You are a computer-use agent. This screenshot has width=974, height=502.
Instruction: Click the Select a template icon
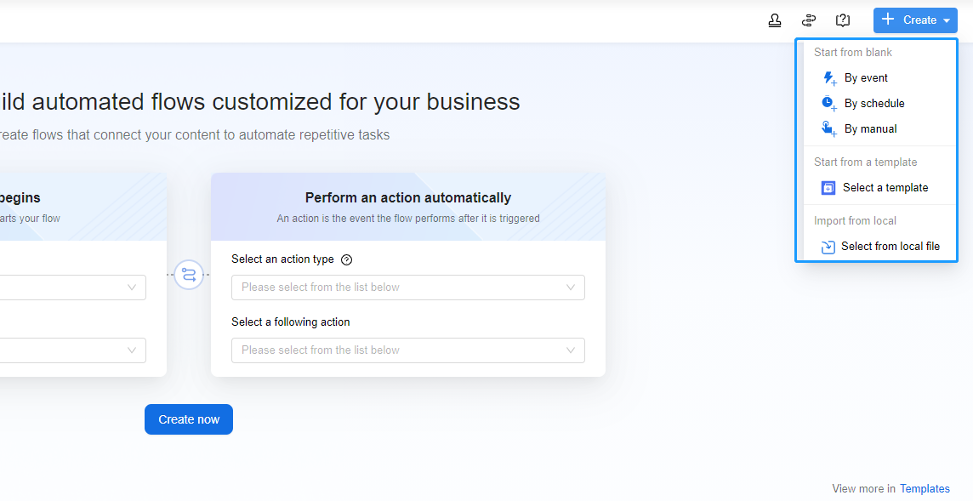pos(828,188)
